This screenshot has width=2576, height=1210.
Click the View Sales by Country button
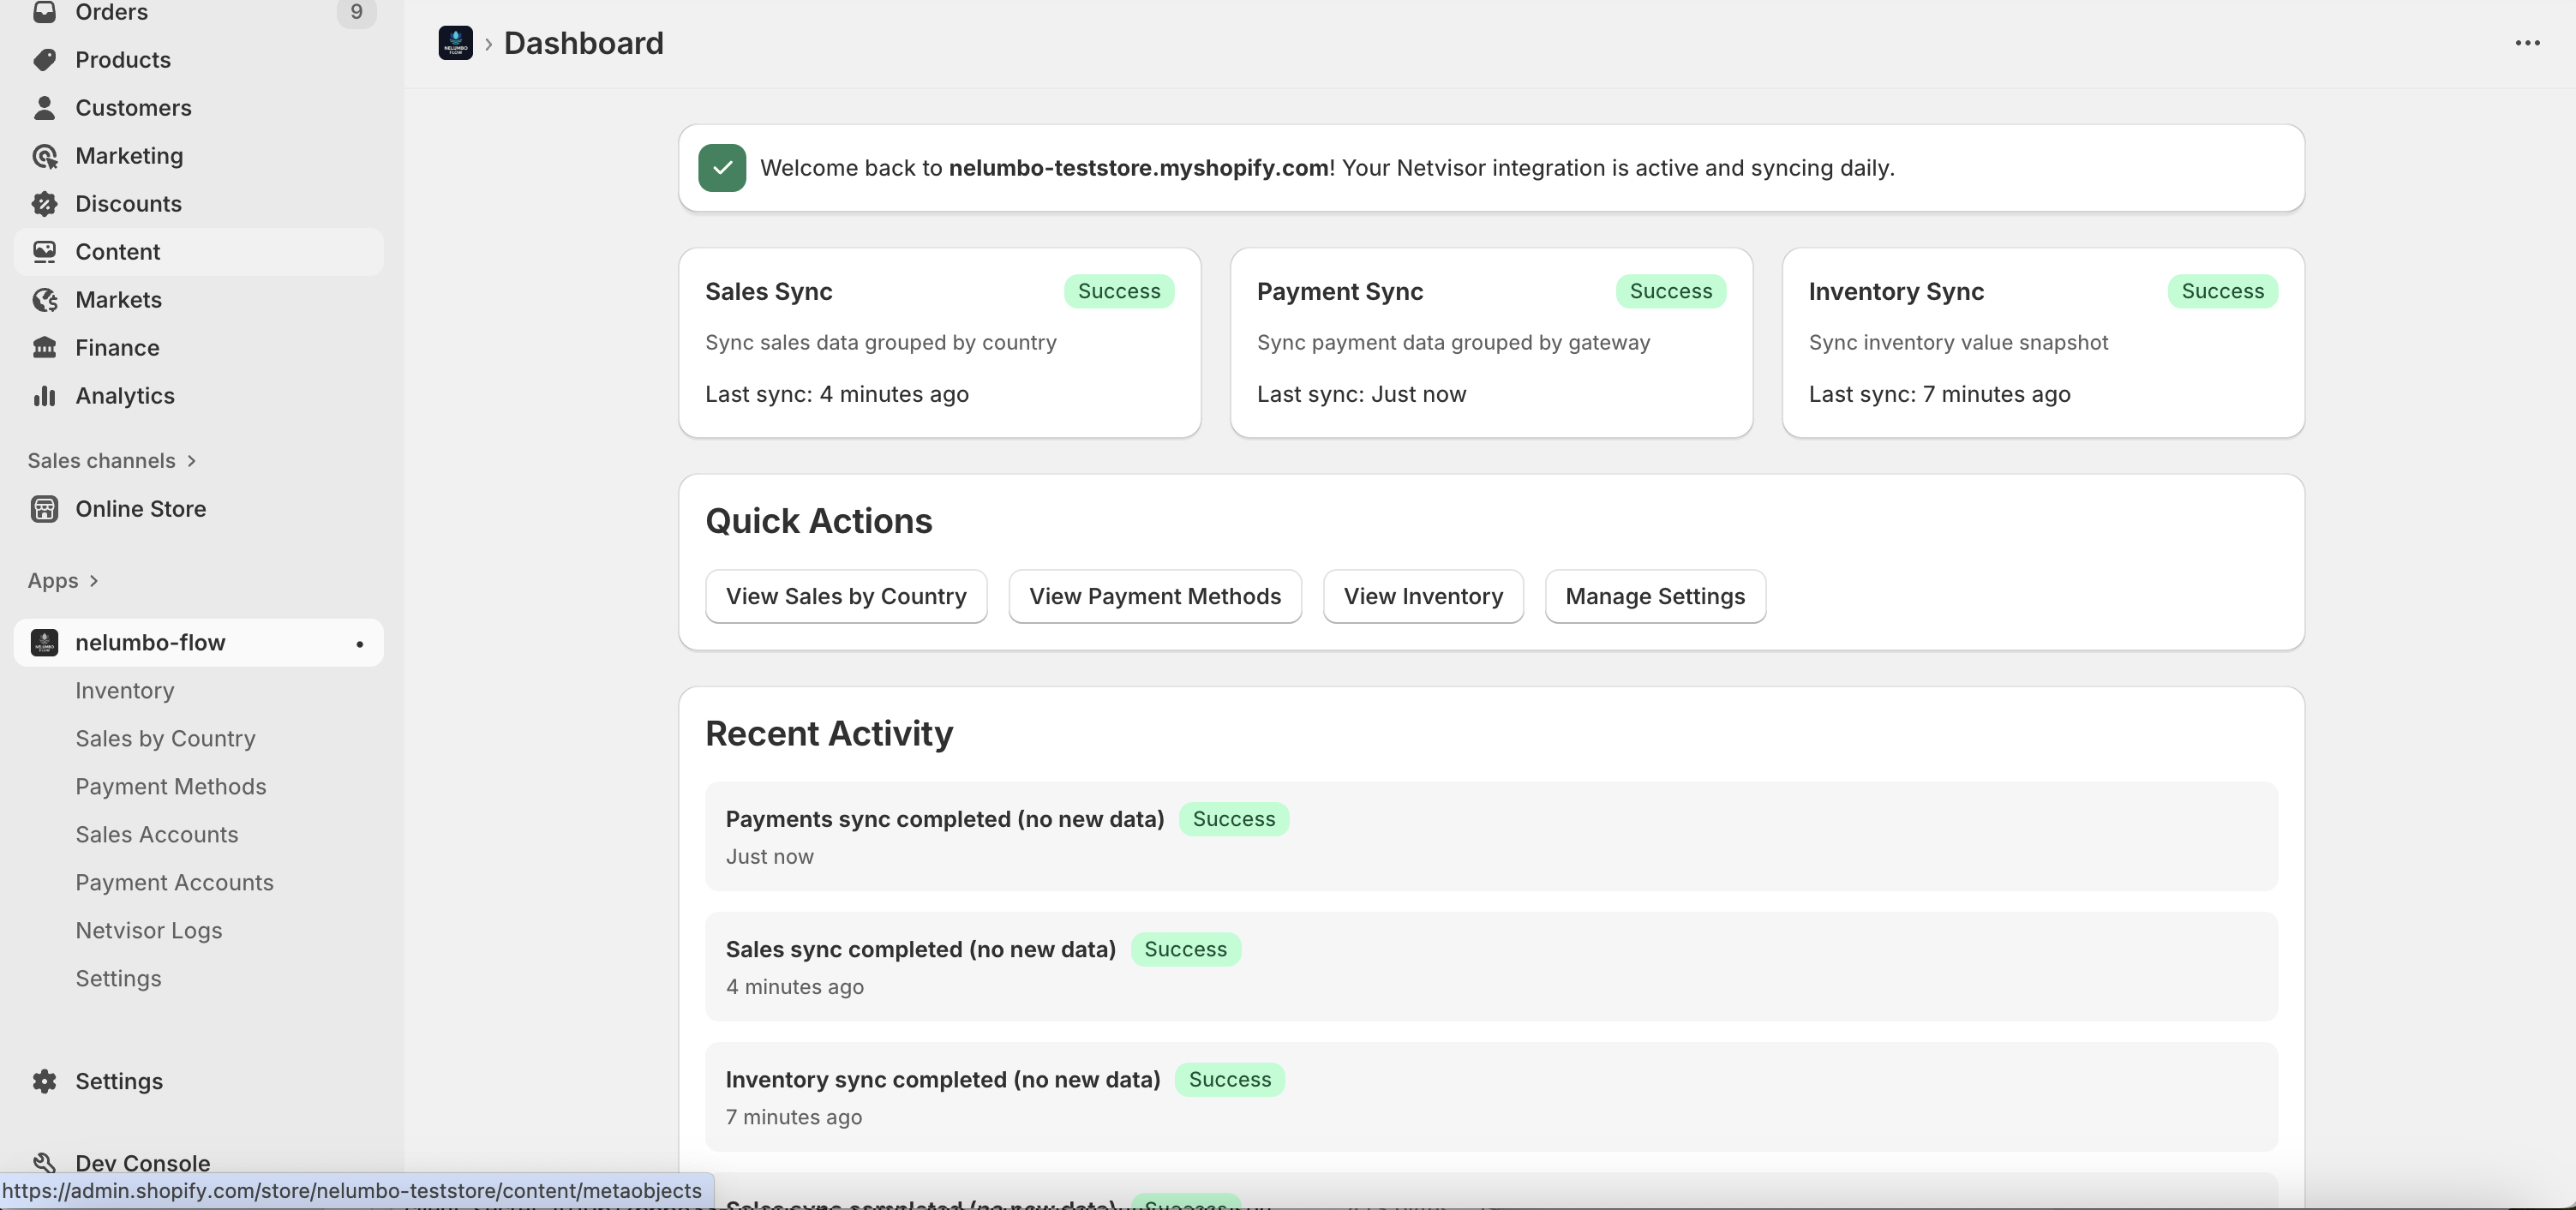tap(845, 596)
